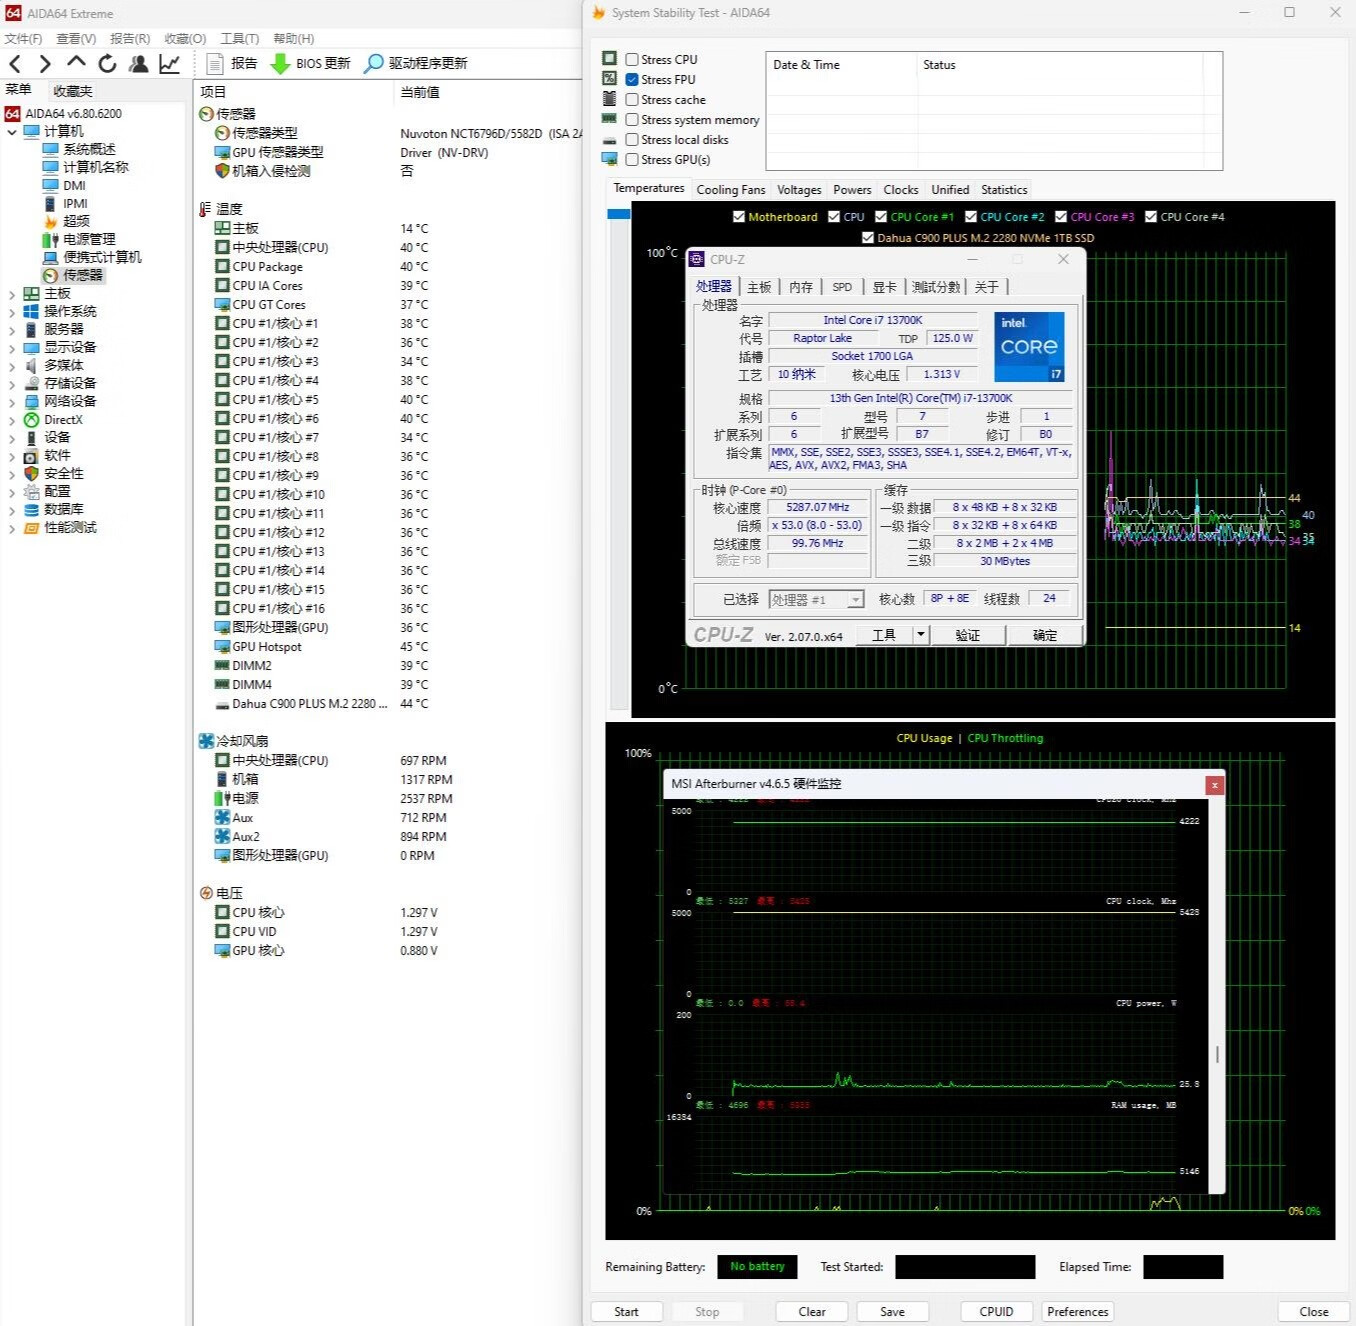Viewport: 1356px width, 1326px height.
Task: Click the user icon in AIDA64 toolbar
Action: (x=139, y=64)
